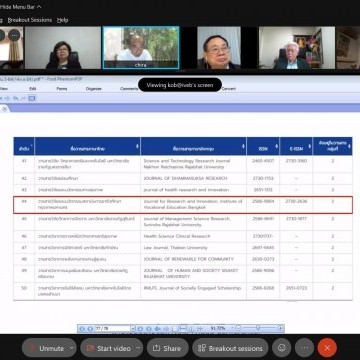
Task: Click the screen icon in Foxit quick toolbar
Action: (x=32, y=98)
